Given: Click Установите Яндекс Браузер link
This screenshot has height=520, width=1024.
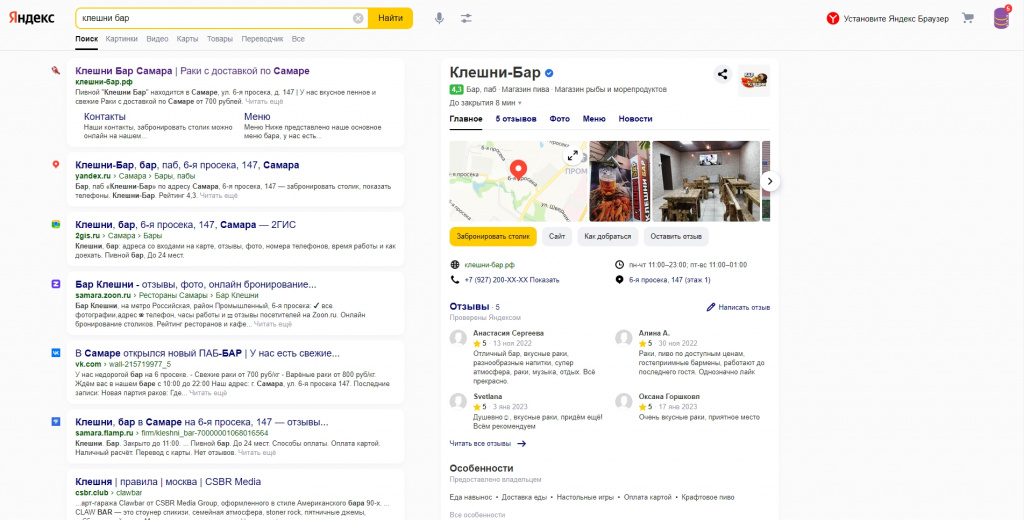Looking at the screenshot, I should [896, 18].
